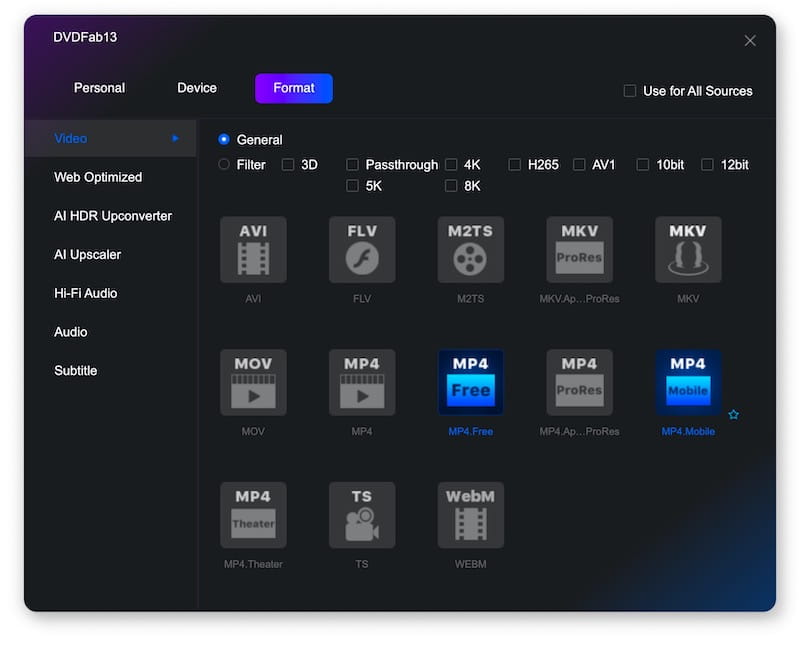Click the MP4.Ap...ProRes label
Viewport: 800px width, 645px height.
[579, 432]
